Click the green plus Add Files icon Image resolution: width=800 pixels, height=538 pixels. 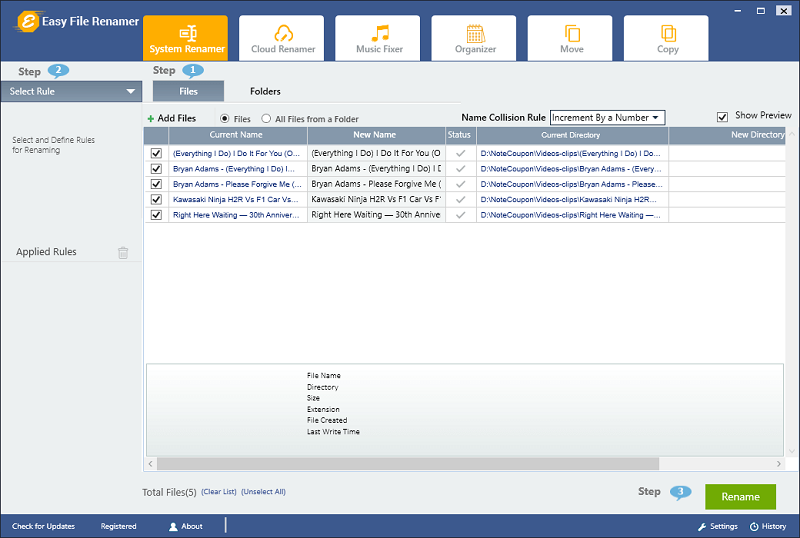tap(151, 119)
